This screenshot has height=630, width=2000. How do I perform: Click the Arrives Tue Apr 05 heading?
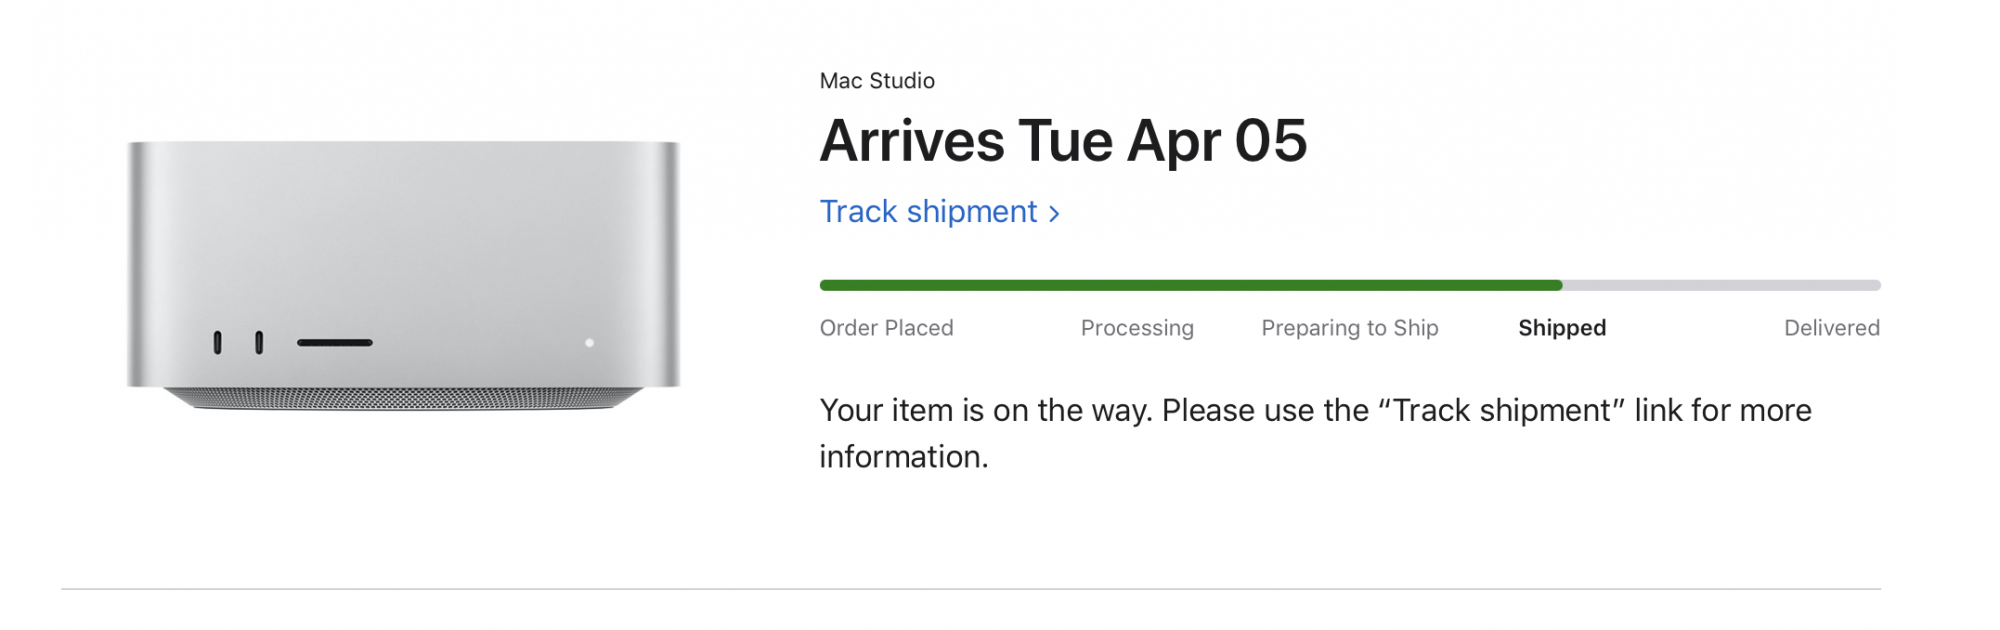(1063, 141)
